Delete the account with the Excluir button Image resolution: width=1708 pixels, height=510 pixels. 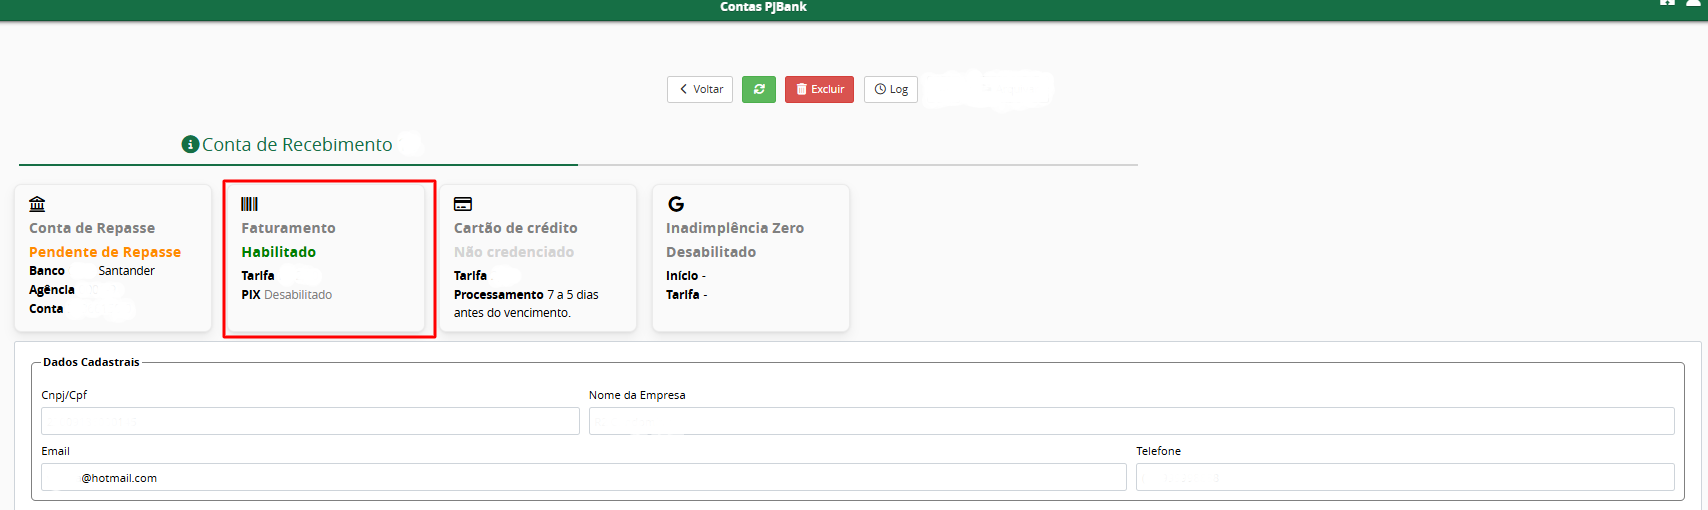(x=819, y=89)
